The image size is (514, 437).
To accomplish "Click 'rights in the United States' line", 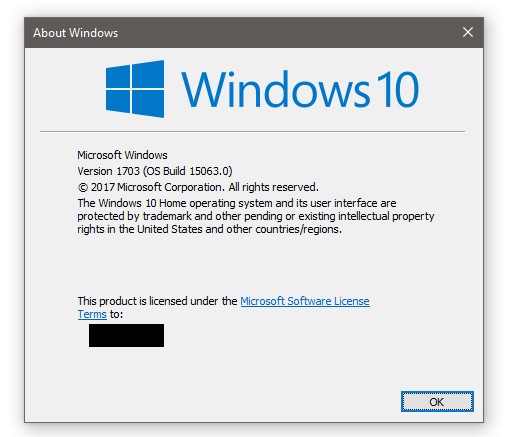I will click(210, 229).
